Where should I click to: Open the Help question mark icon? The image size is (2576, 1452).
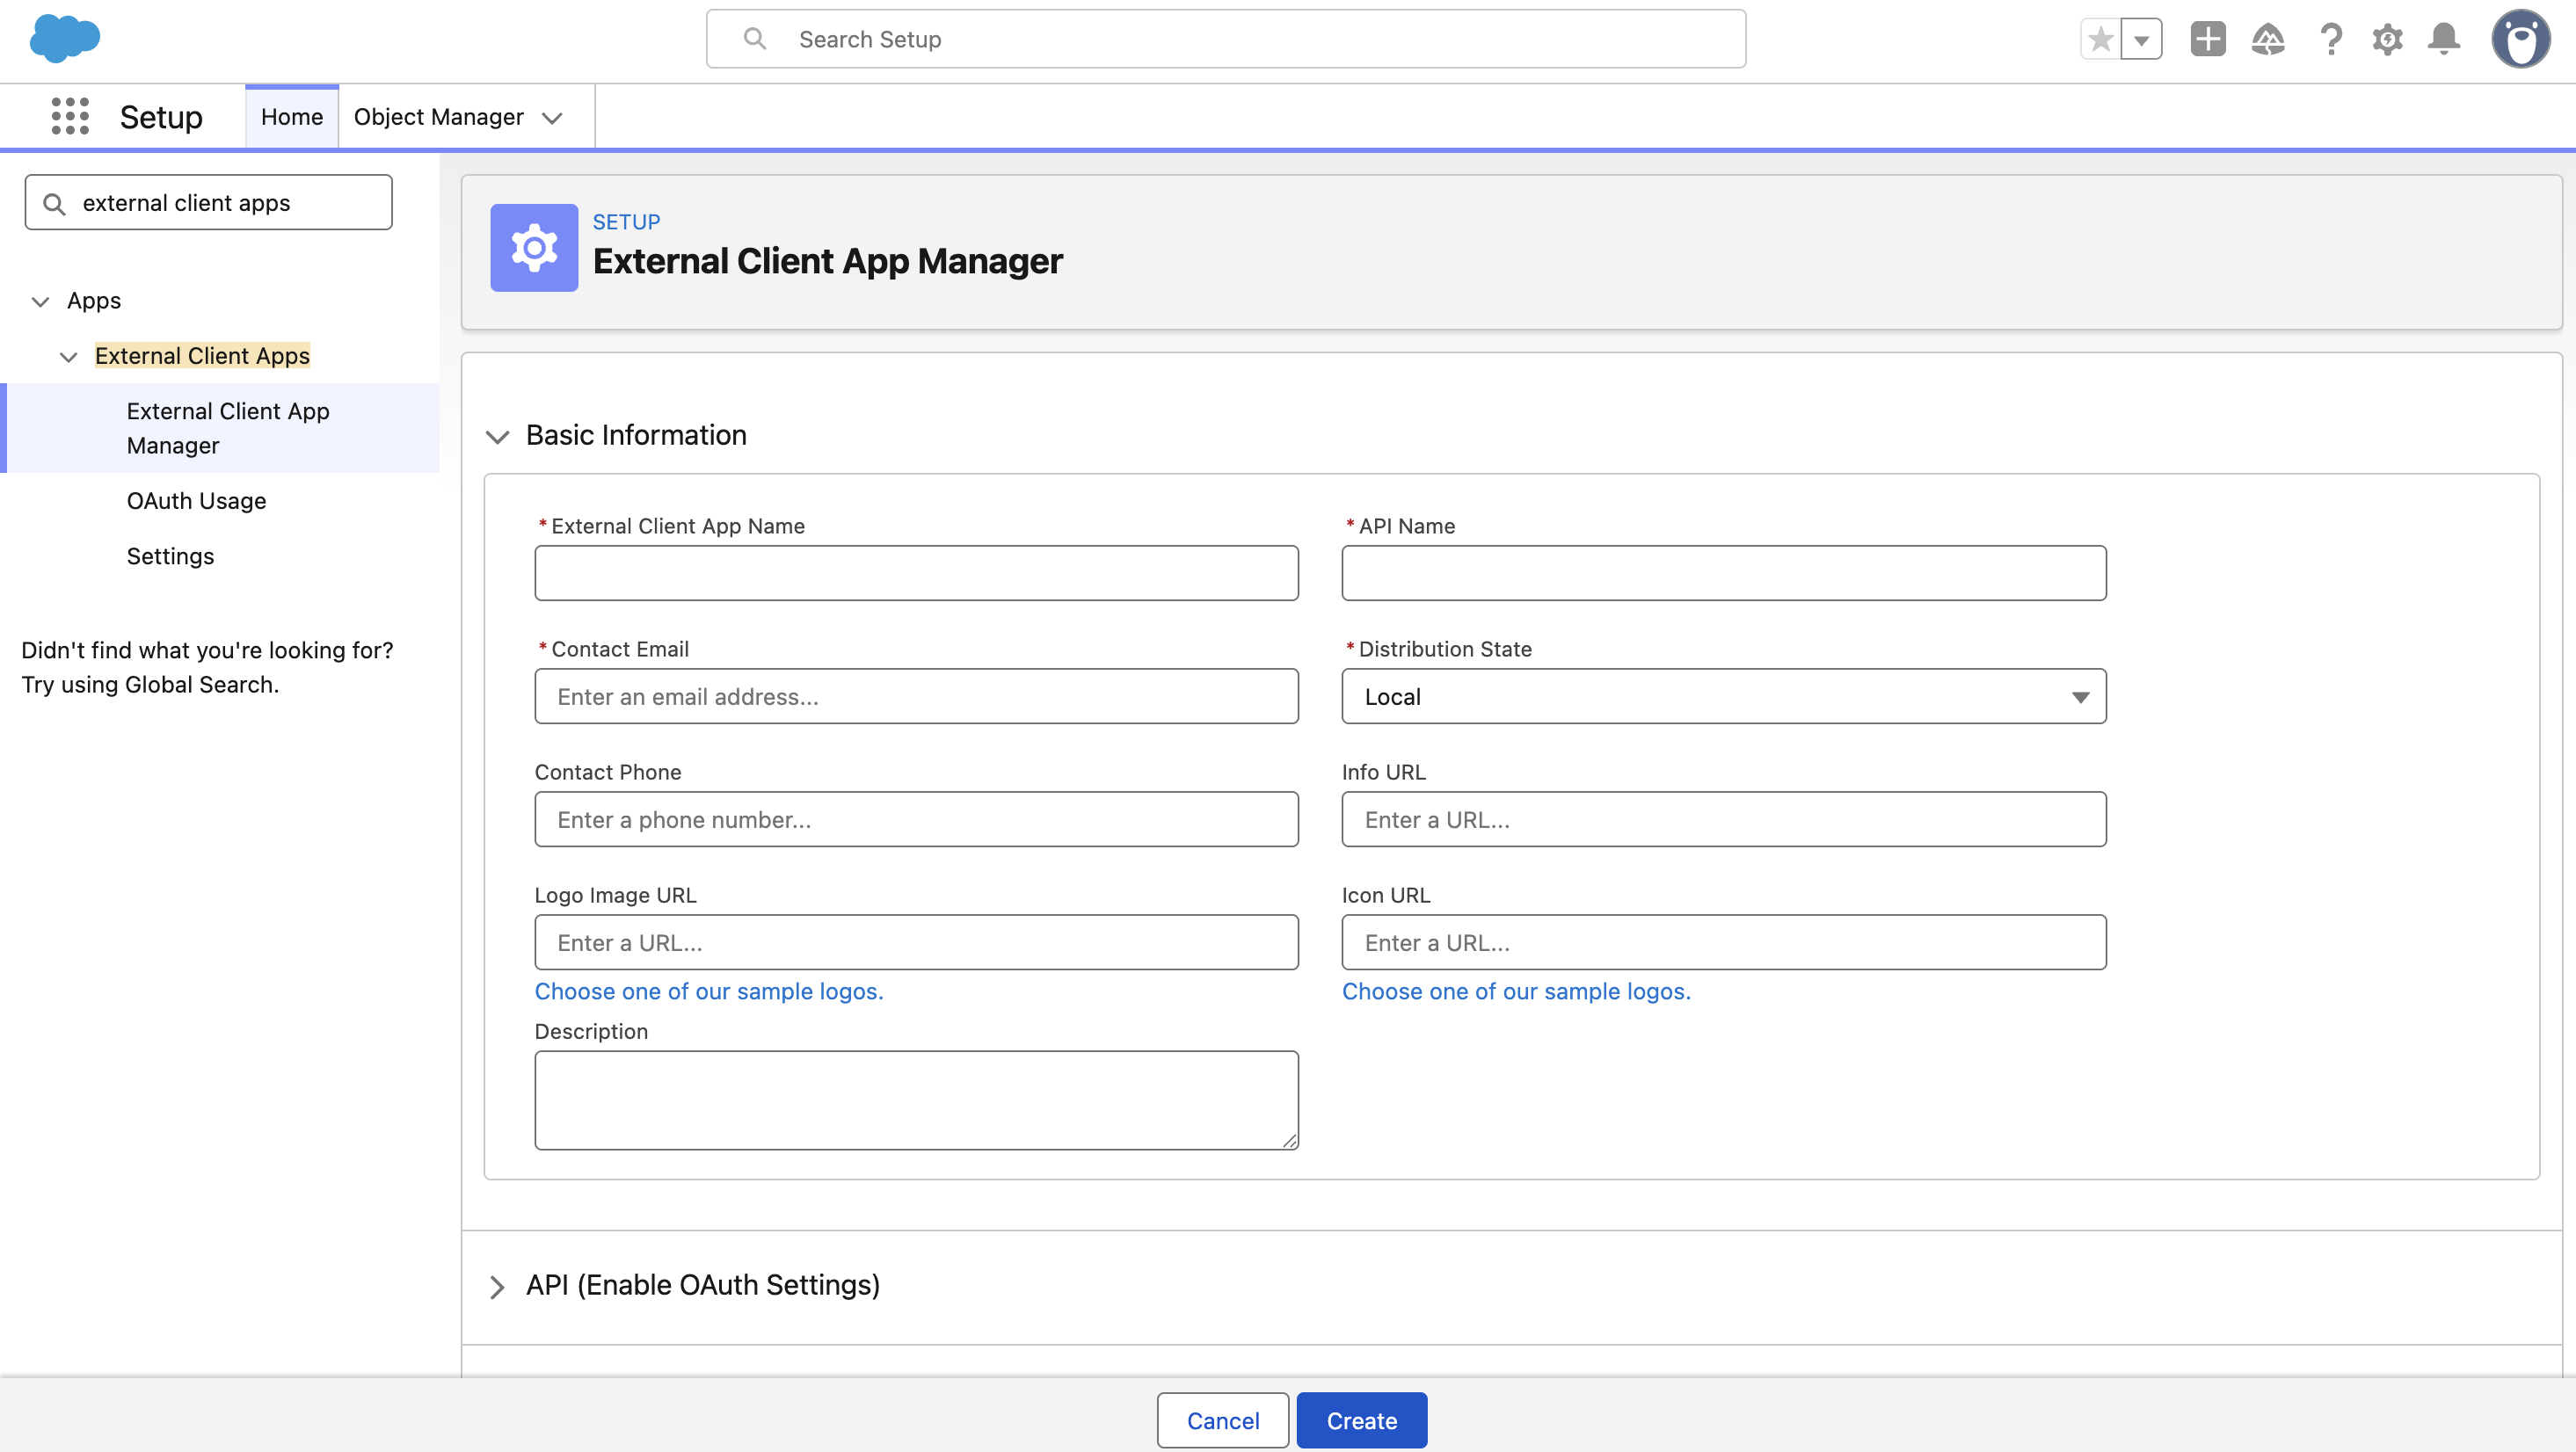coord(2331,39)
